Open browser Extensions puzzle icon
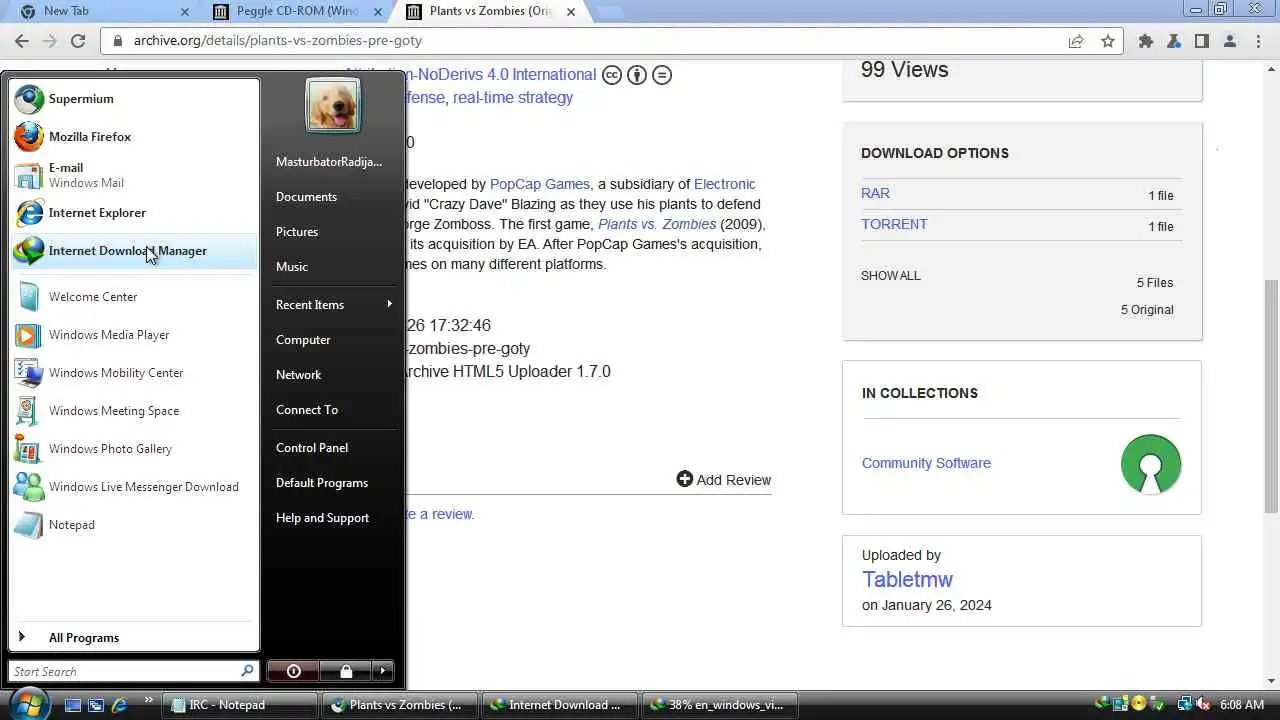Image resolution: width=1280 pixels, height=720 pixels. (x=1146, y=41)
